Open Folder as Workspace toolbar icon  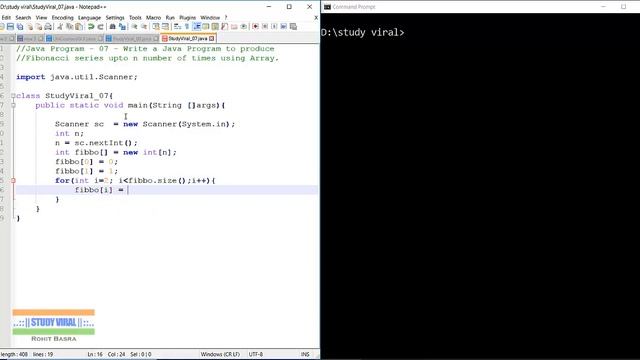(x=234, y=27)
